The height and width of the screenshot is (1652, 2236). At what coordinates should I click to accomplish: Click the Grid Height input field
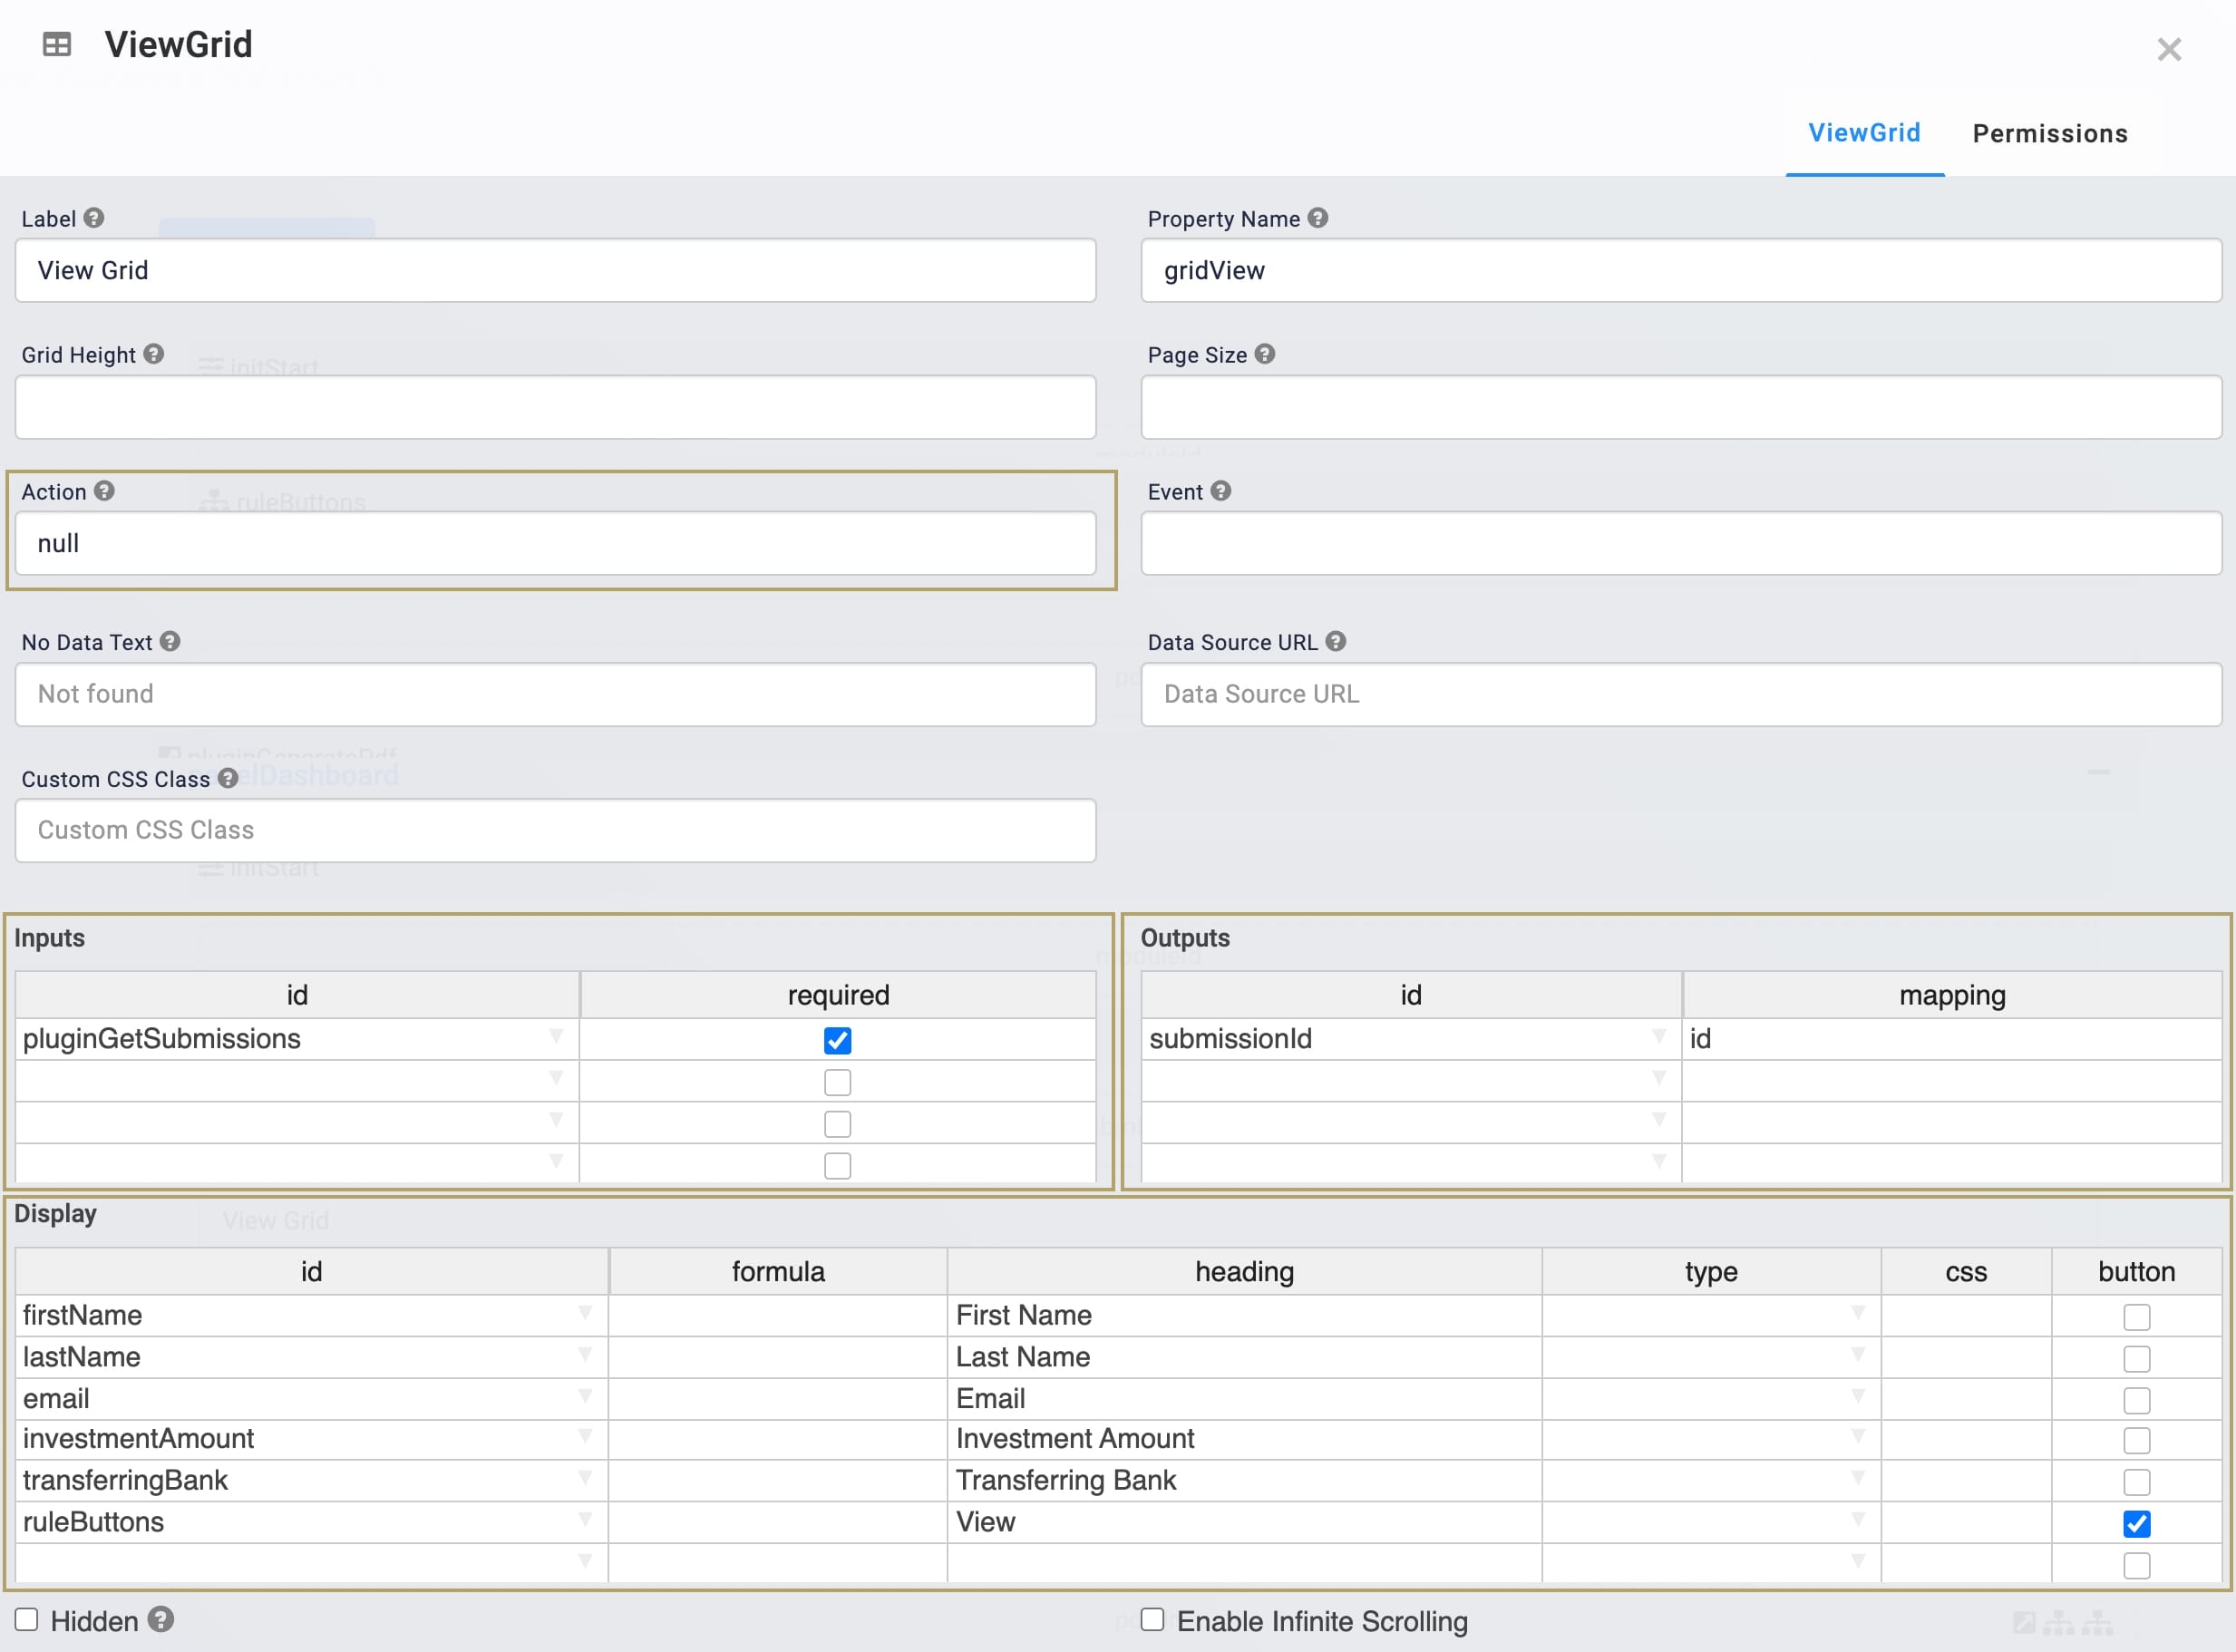[x=556, y=407]
